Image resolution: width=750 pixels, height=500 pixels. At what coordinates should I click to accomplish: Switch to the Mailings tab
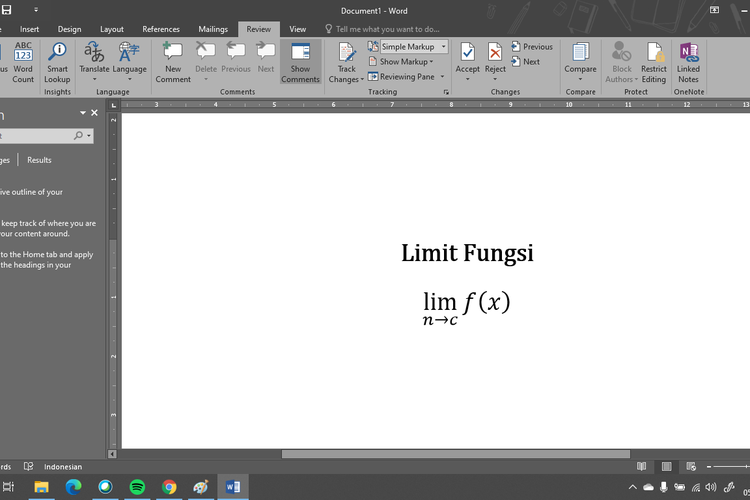pos(213,29)
